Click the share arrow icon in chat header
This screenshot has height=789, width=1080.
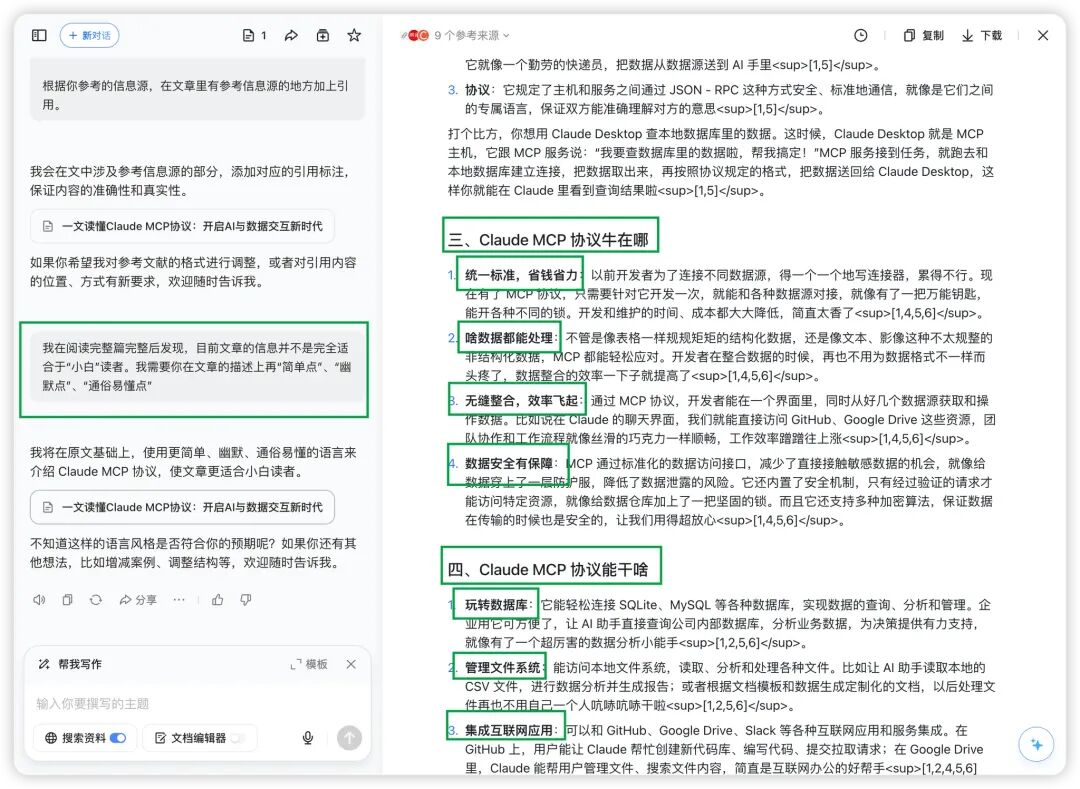tap(291, 35)
